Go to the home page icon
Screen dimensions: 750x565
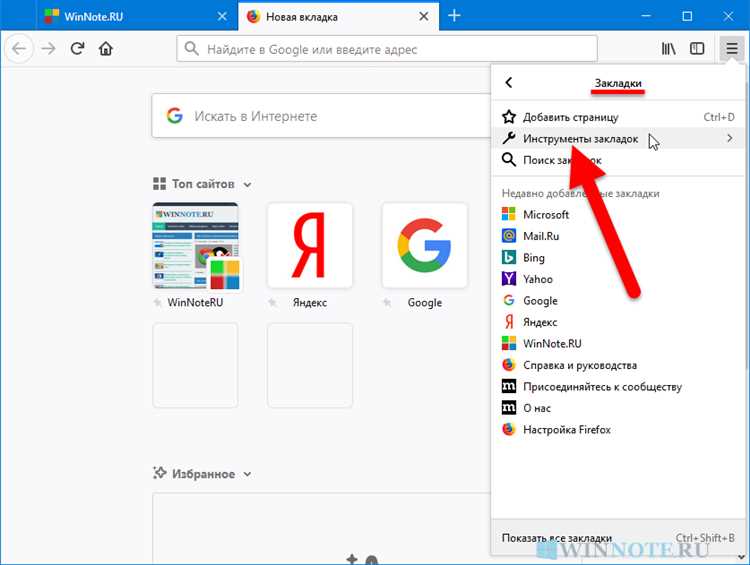[106, 48]
